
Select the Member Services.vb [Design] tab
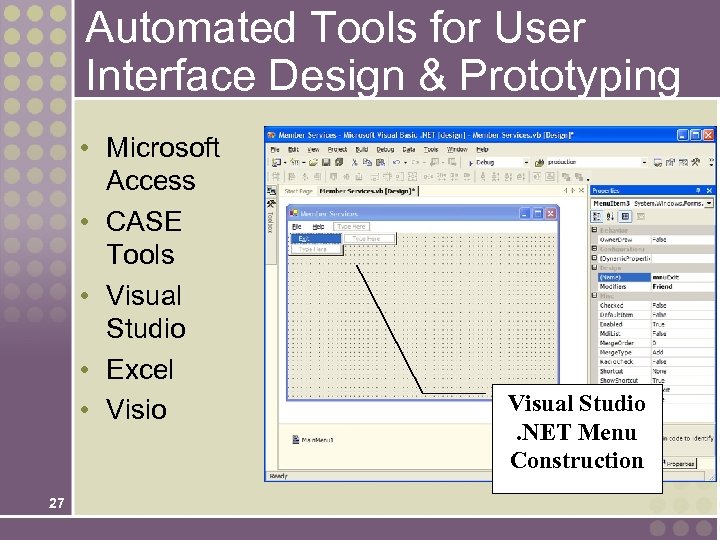point(367,191)
